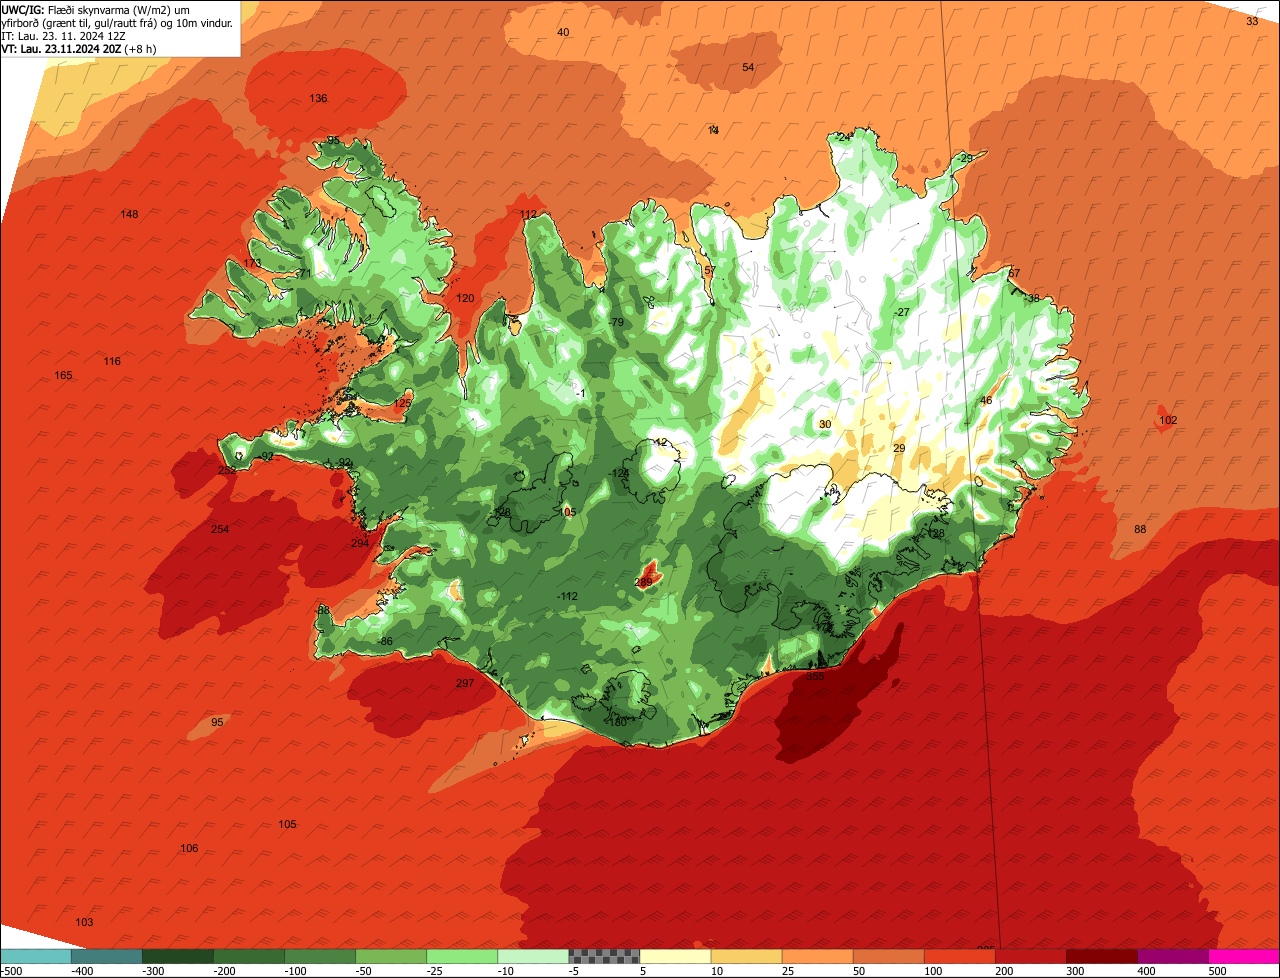1280x978 pixels.
Task: Click the value 30 in the eastern highlands
Action: (825, 424)
